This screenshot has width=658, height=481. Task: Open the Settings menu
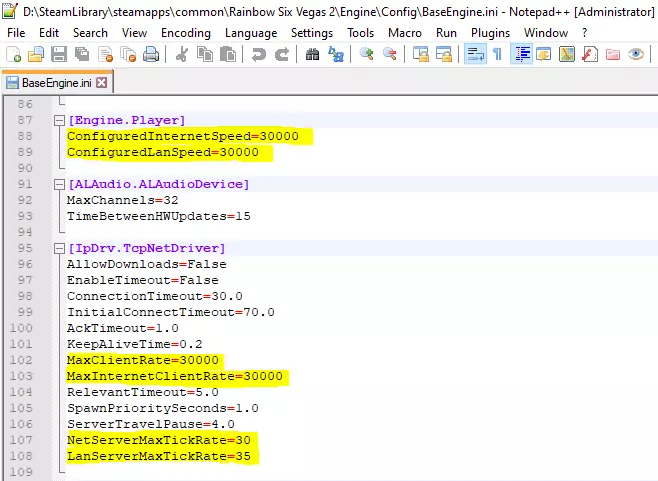pyautogui.click(x=312, y=33)
